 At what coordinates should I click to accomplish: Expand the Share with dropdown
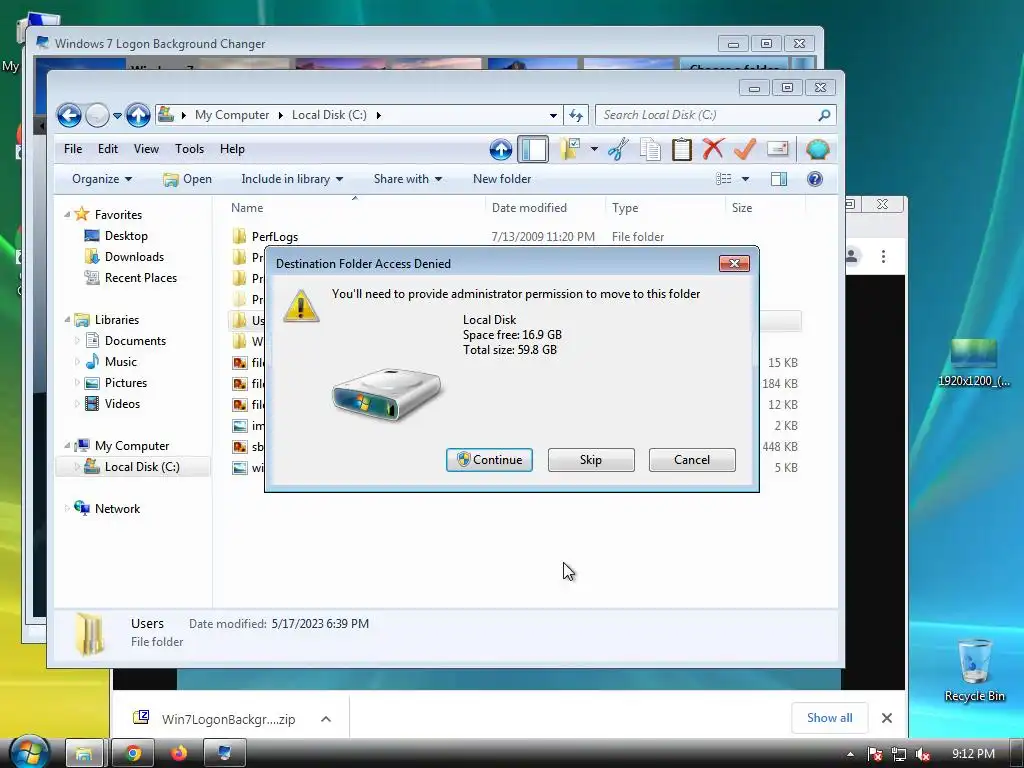tap(408, 179)
